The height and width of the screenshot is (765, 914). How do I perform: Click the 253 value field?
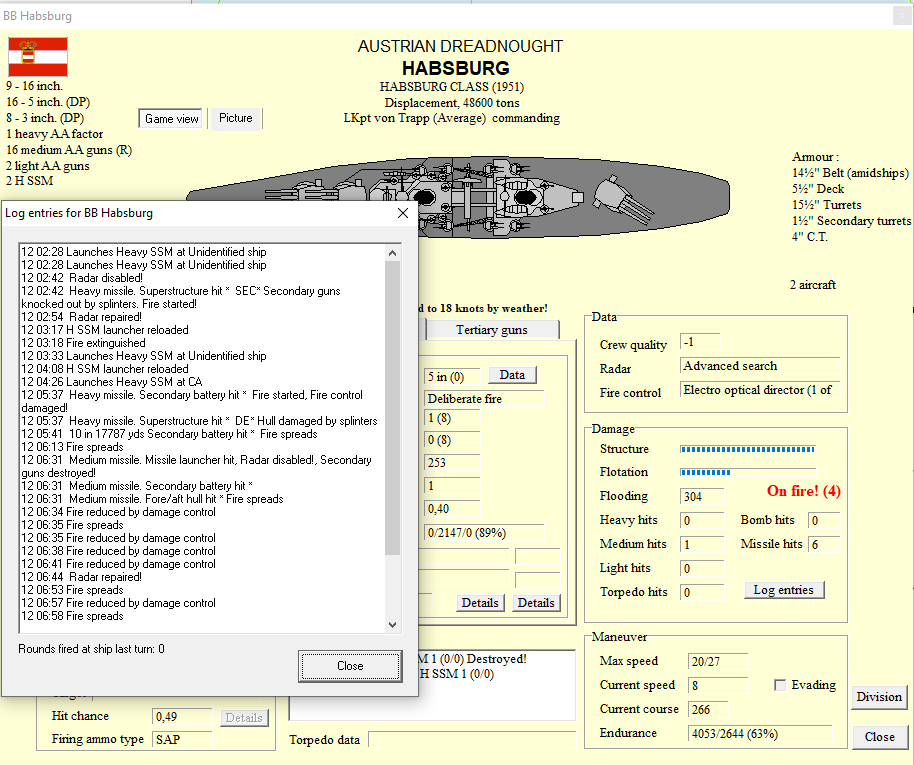452,463
